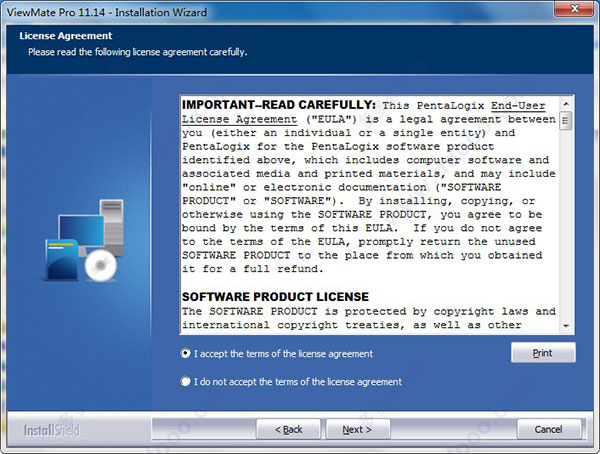Click the "ViewMate Pro 11.14 - Installation Wizard" title

pos(107,12)
